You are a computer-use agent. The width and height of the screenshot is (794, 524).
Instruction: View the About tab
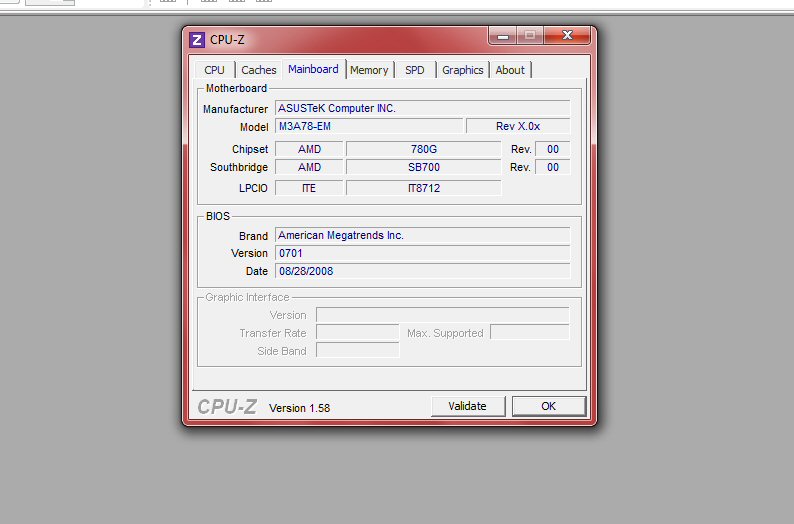510,70
